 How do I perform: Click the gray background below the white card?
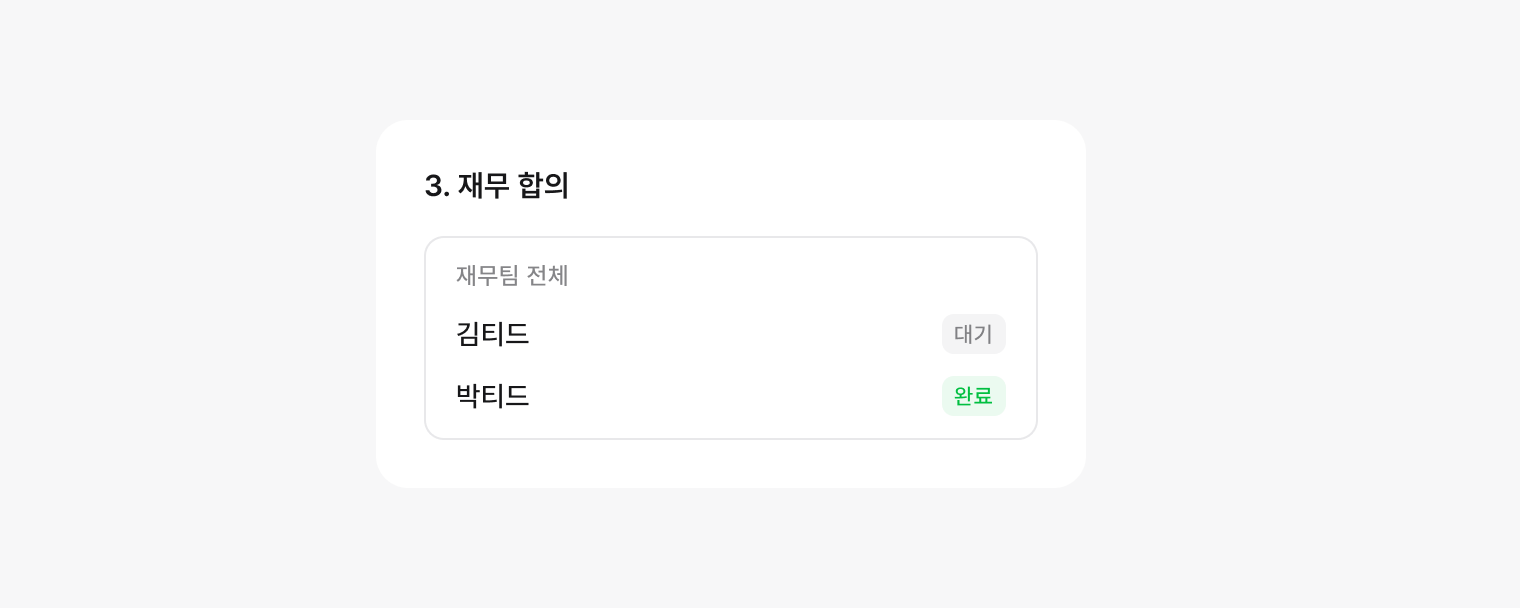pos(730,548)
